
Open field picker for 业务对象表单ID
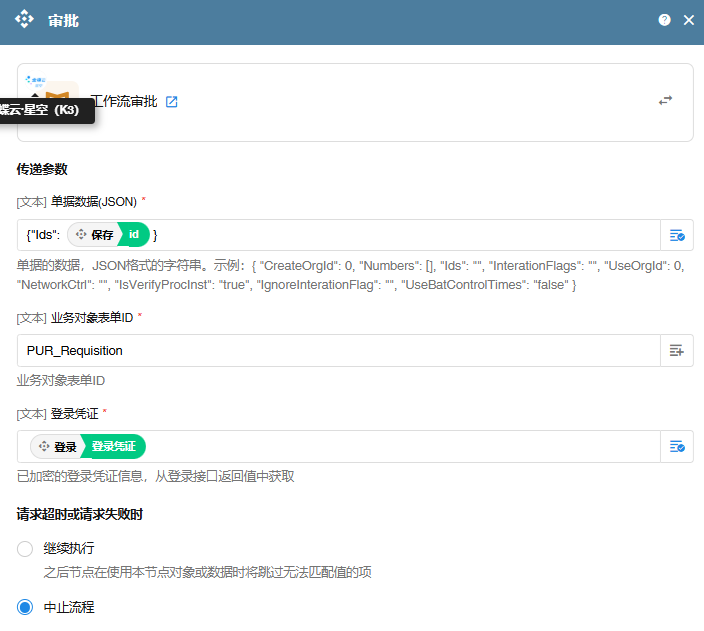click(677, 351)
